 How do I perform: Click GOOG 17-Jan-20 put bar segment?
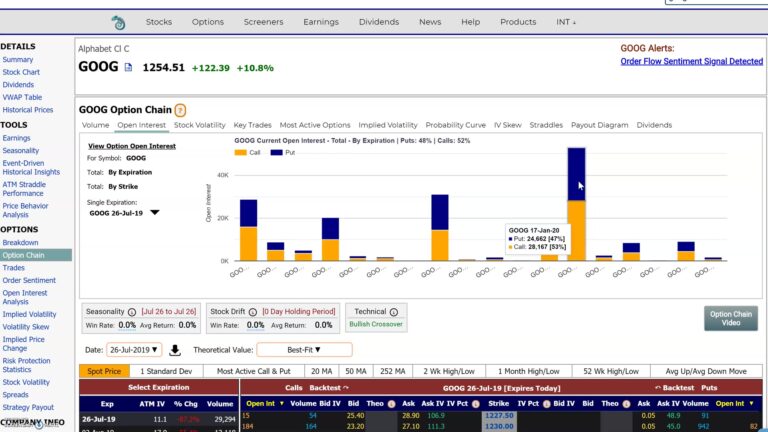click(576, 174)
